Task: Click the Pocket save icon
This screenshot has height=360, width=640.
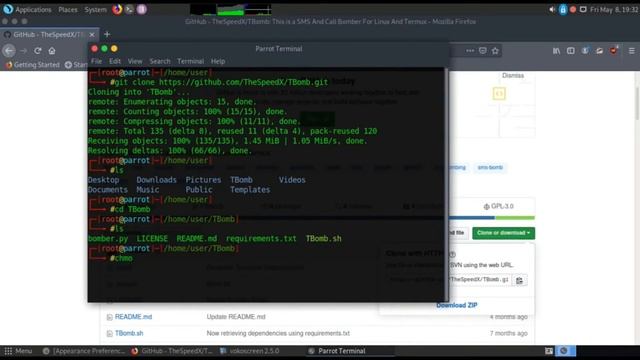Action: click(x=483, y=51)
